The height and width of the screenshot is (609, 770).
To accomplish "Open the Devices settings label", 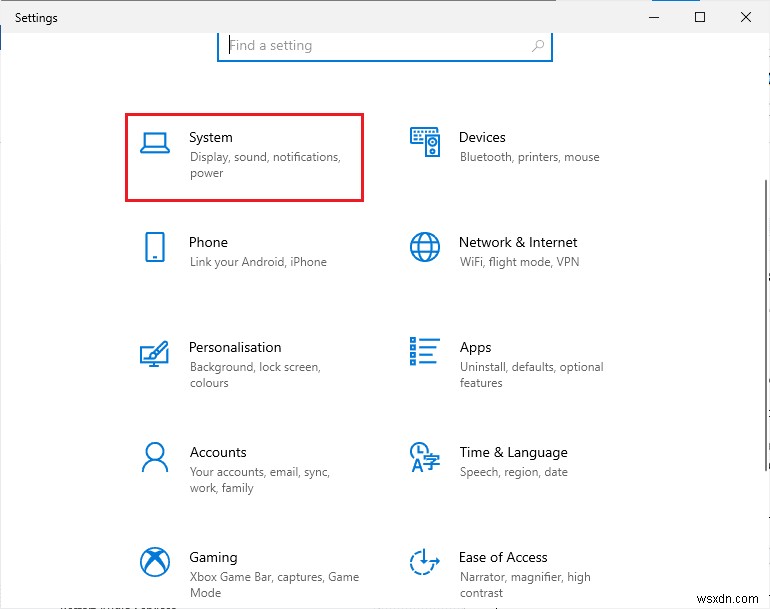I will 482,137.
